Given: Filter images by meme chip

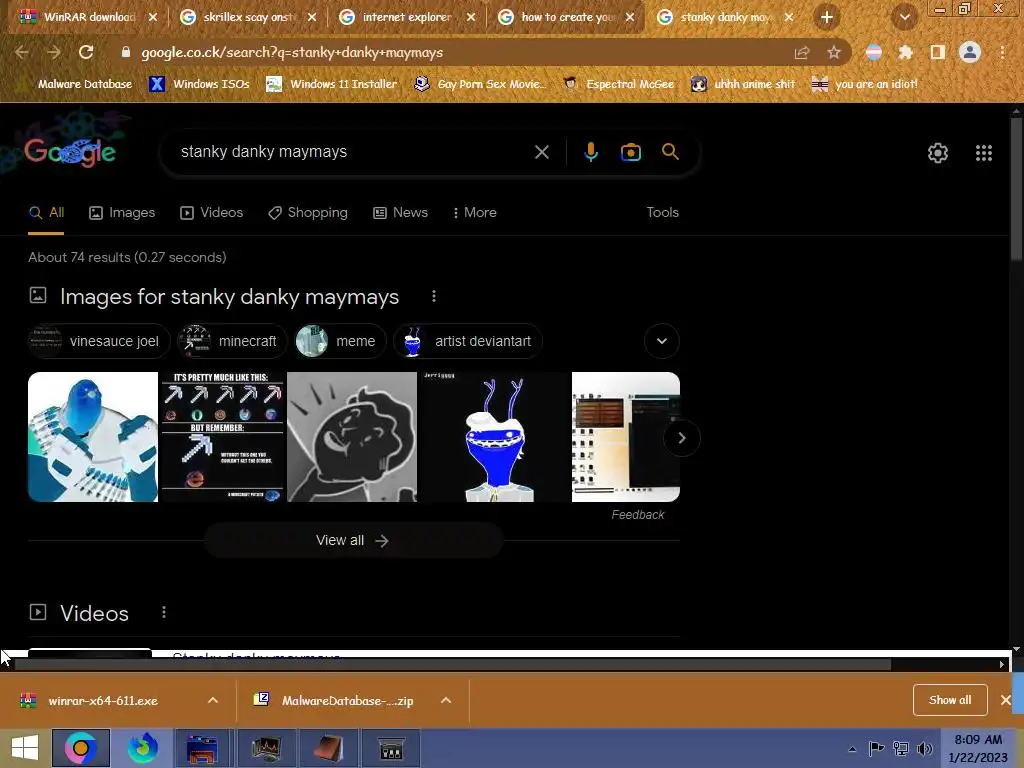Looking at the screenshot, I should pyautogui.click(x=340, y=341).
